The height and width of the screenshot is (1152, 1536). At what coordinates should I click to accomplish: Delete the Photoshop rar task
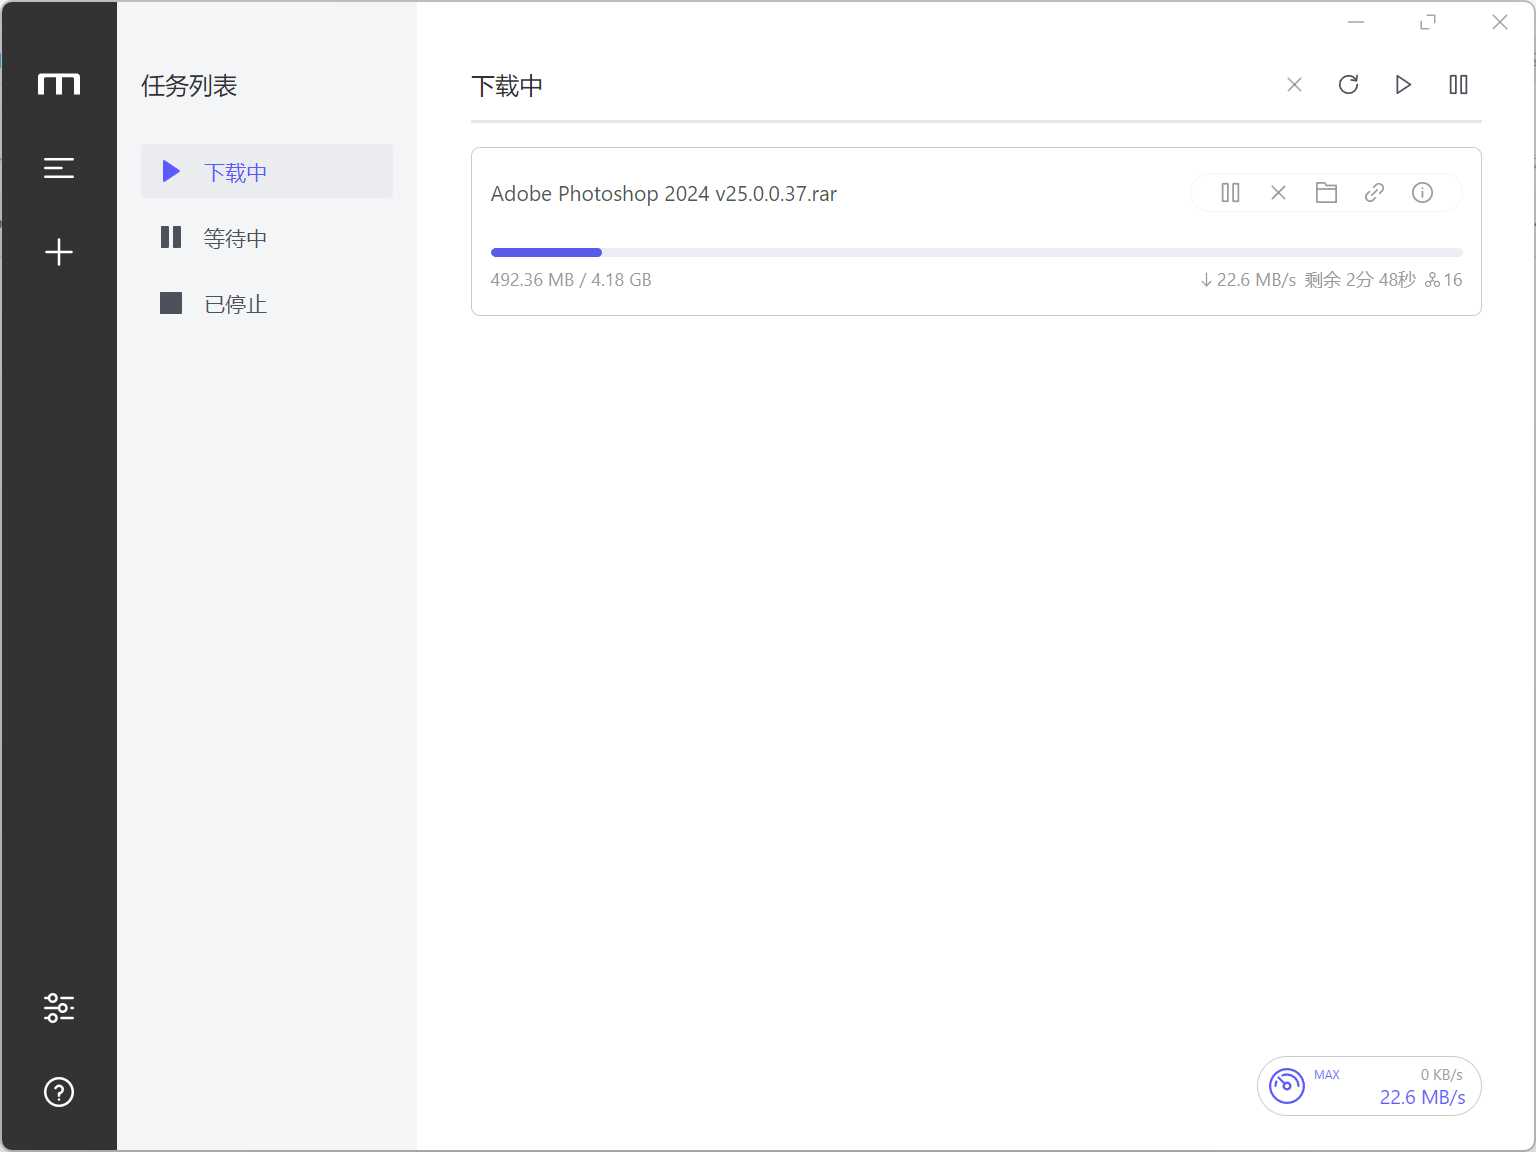coord(1278,193)
